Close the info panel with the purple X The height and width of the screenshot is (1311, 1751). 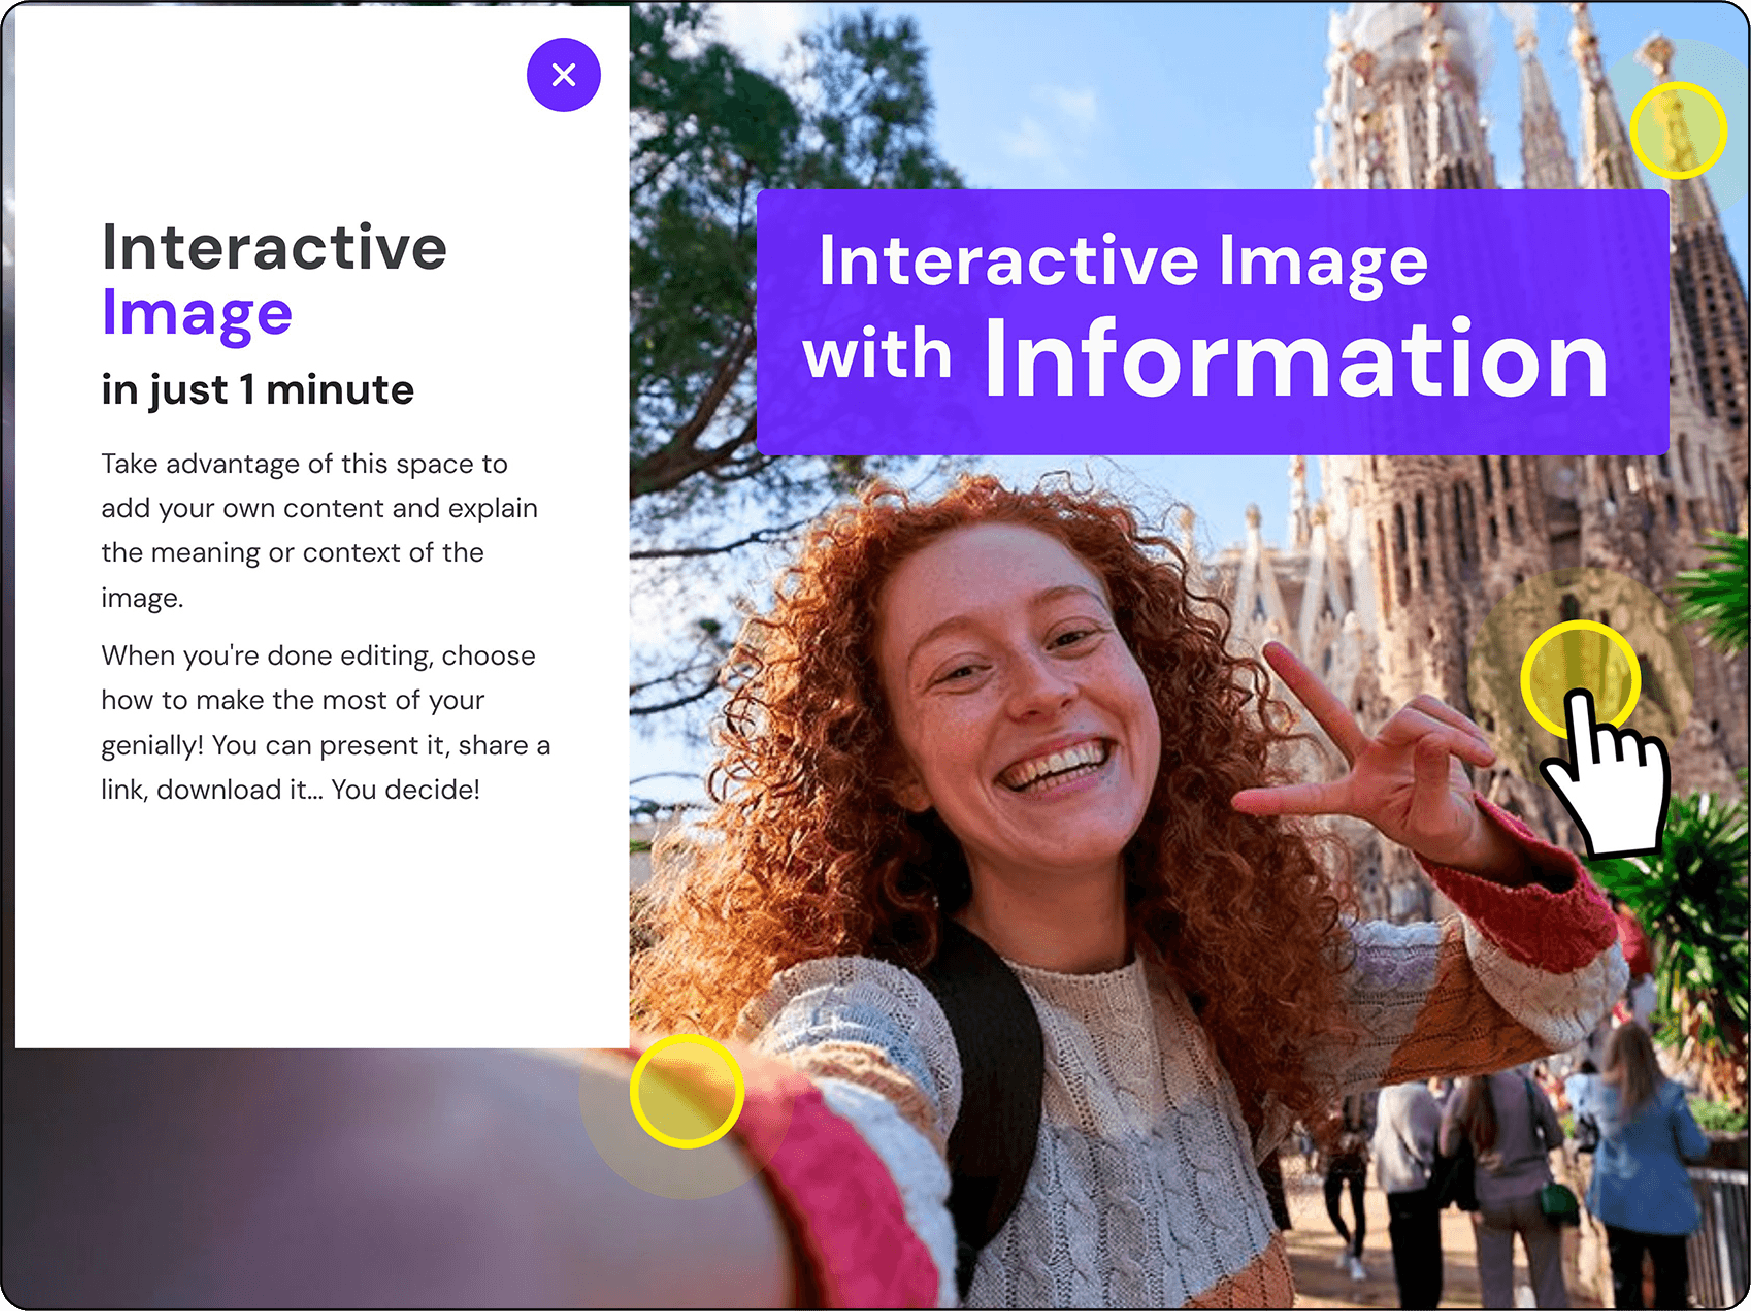click(564, 75)
